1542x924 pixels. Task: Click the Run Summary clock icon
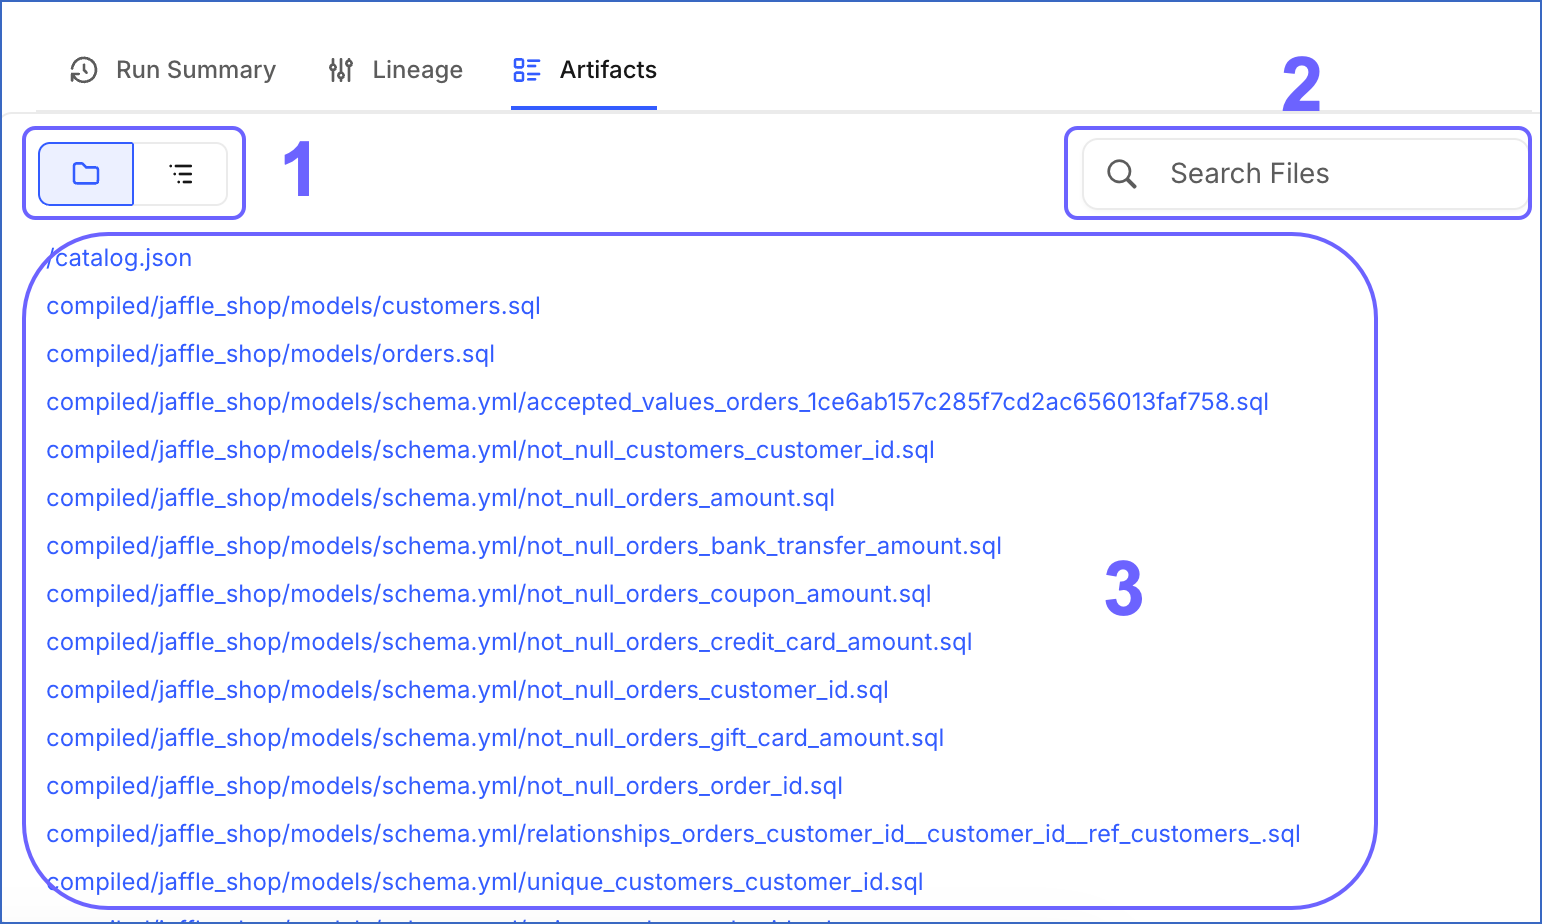[84, 70]
